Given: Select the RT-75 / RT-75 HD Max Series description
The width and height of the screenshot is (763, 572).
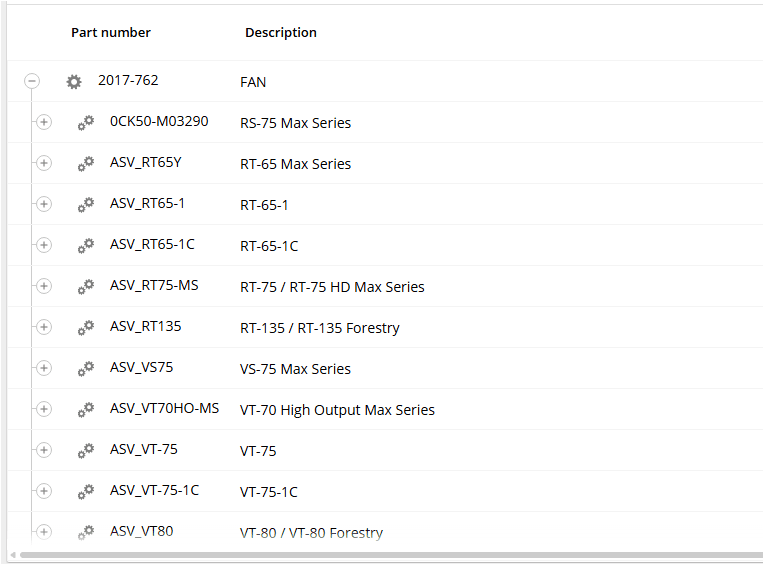Looking at the screenshot, I should pos(332,287).
